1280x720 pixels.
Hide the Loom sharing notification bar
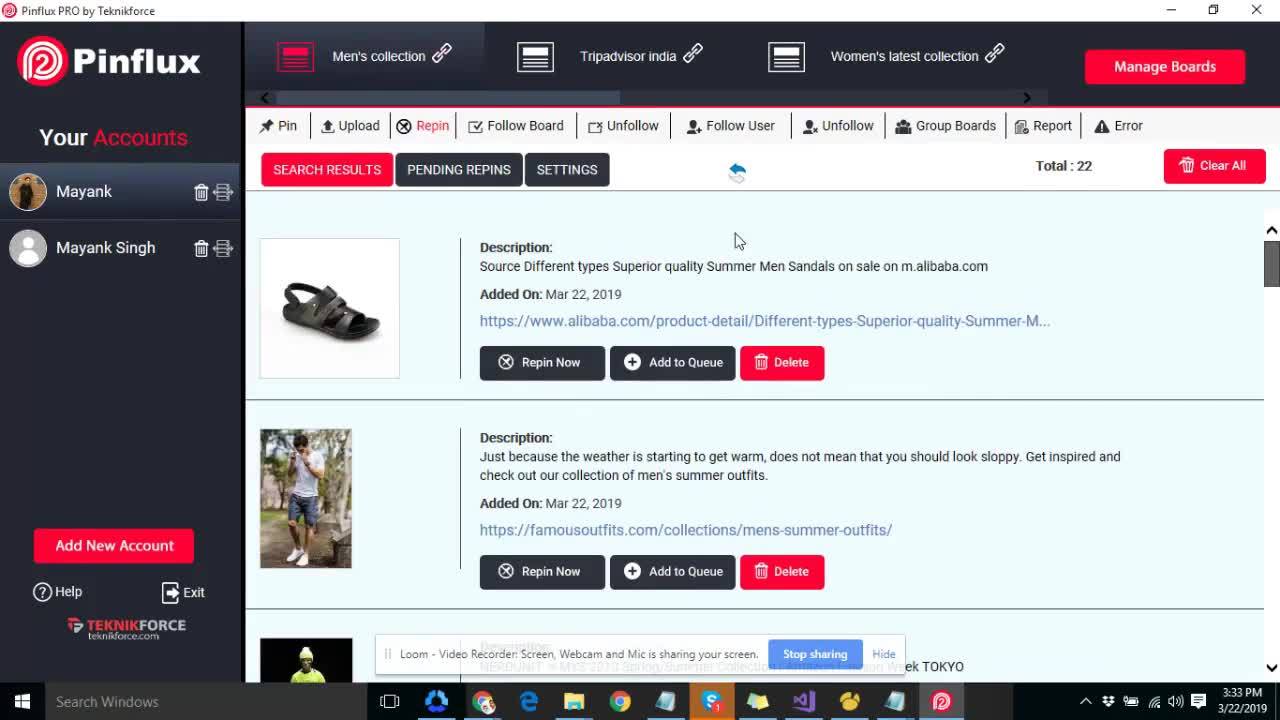click(884, 654)
